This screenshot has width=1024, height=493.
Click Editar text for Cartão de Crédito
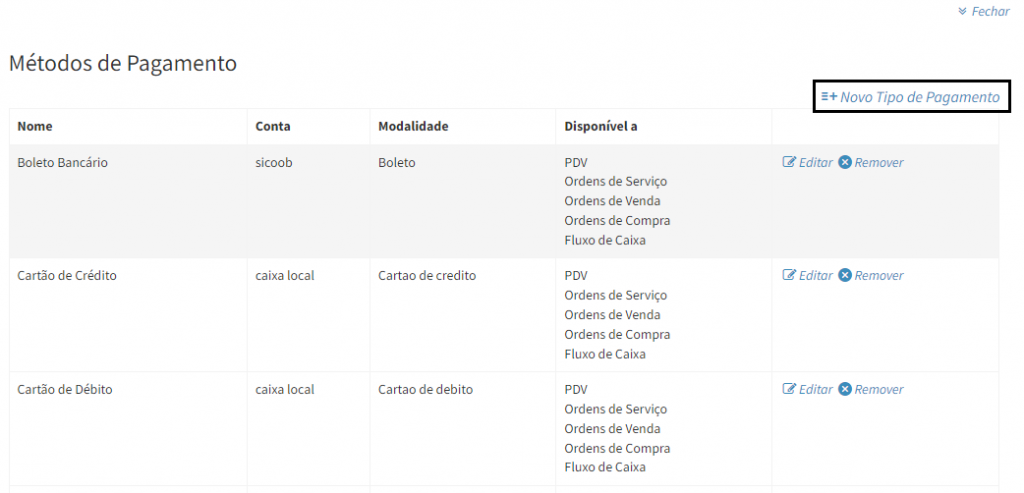pyautogui.click(x=815, y=276)
